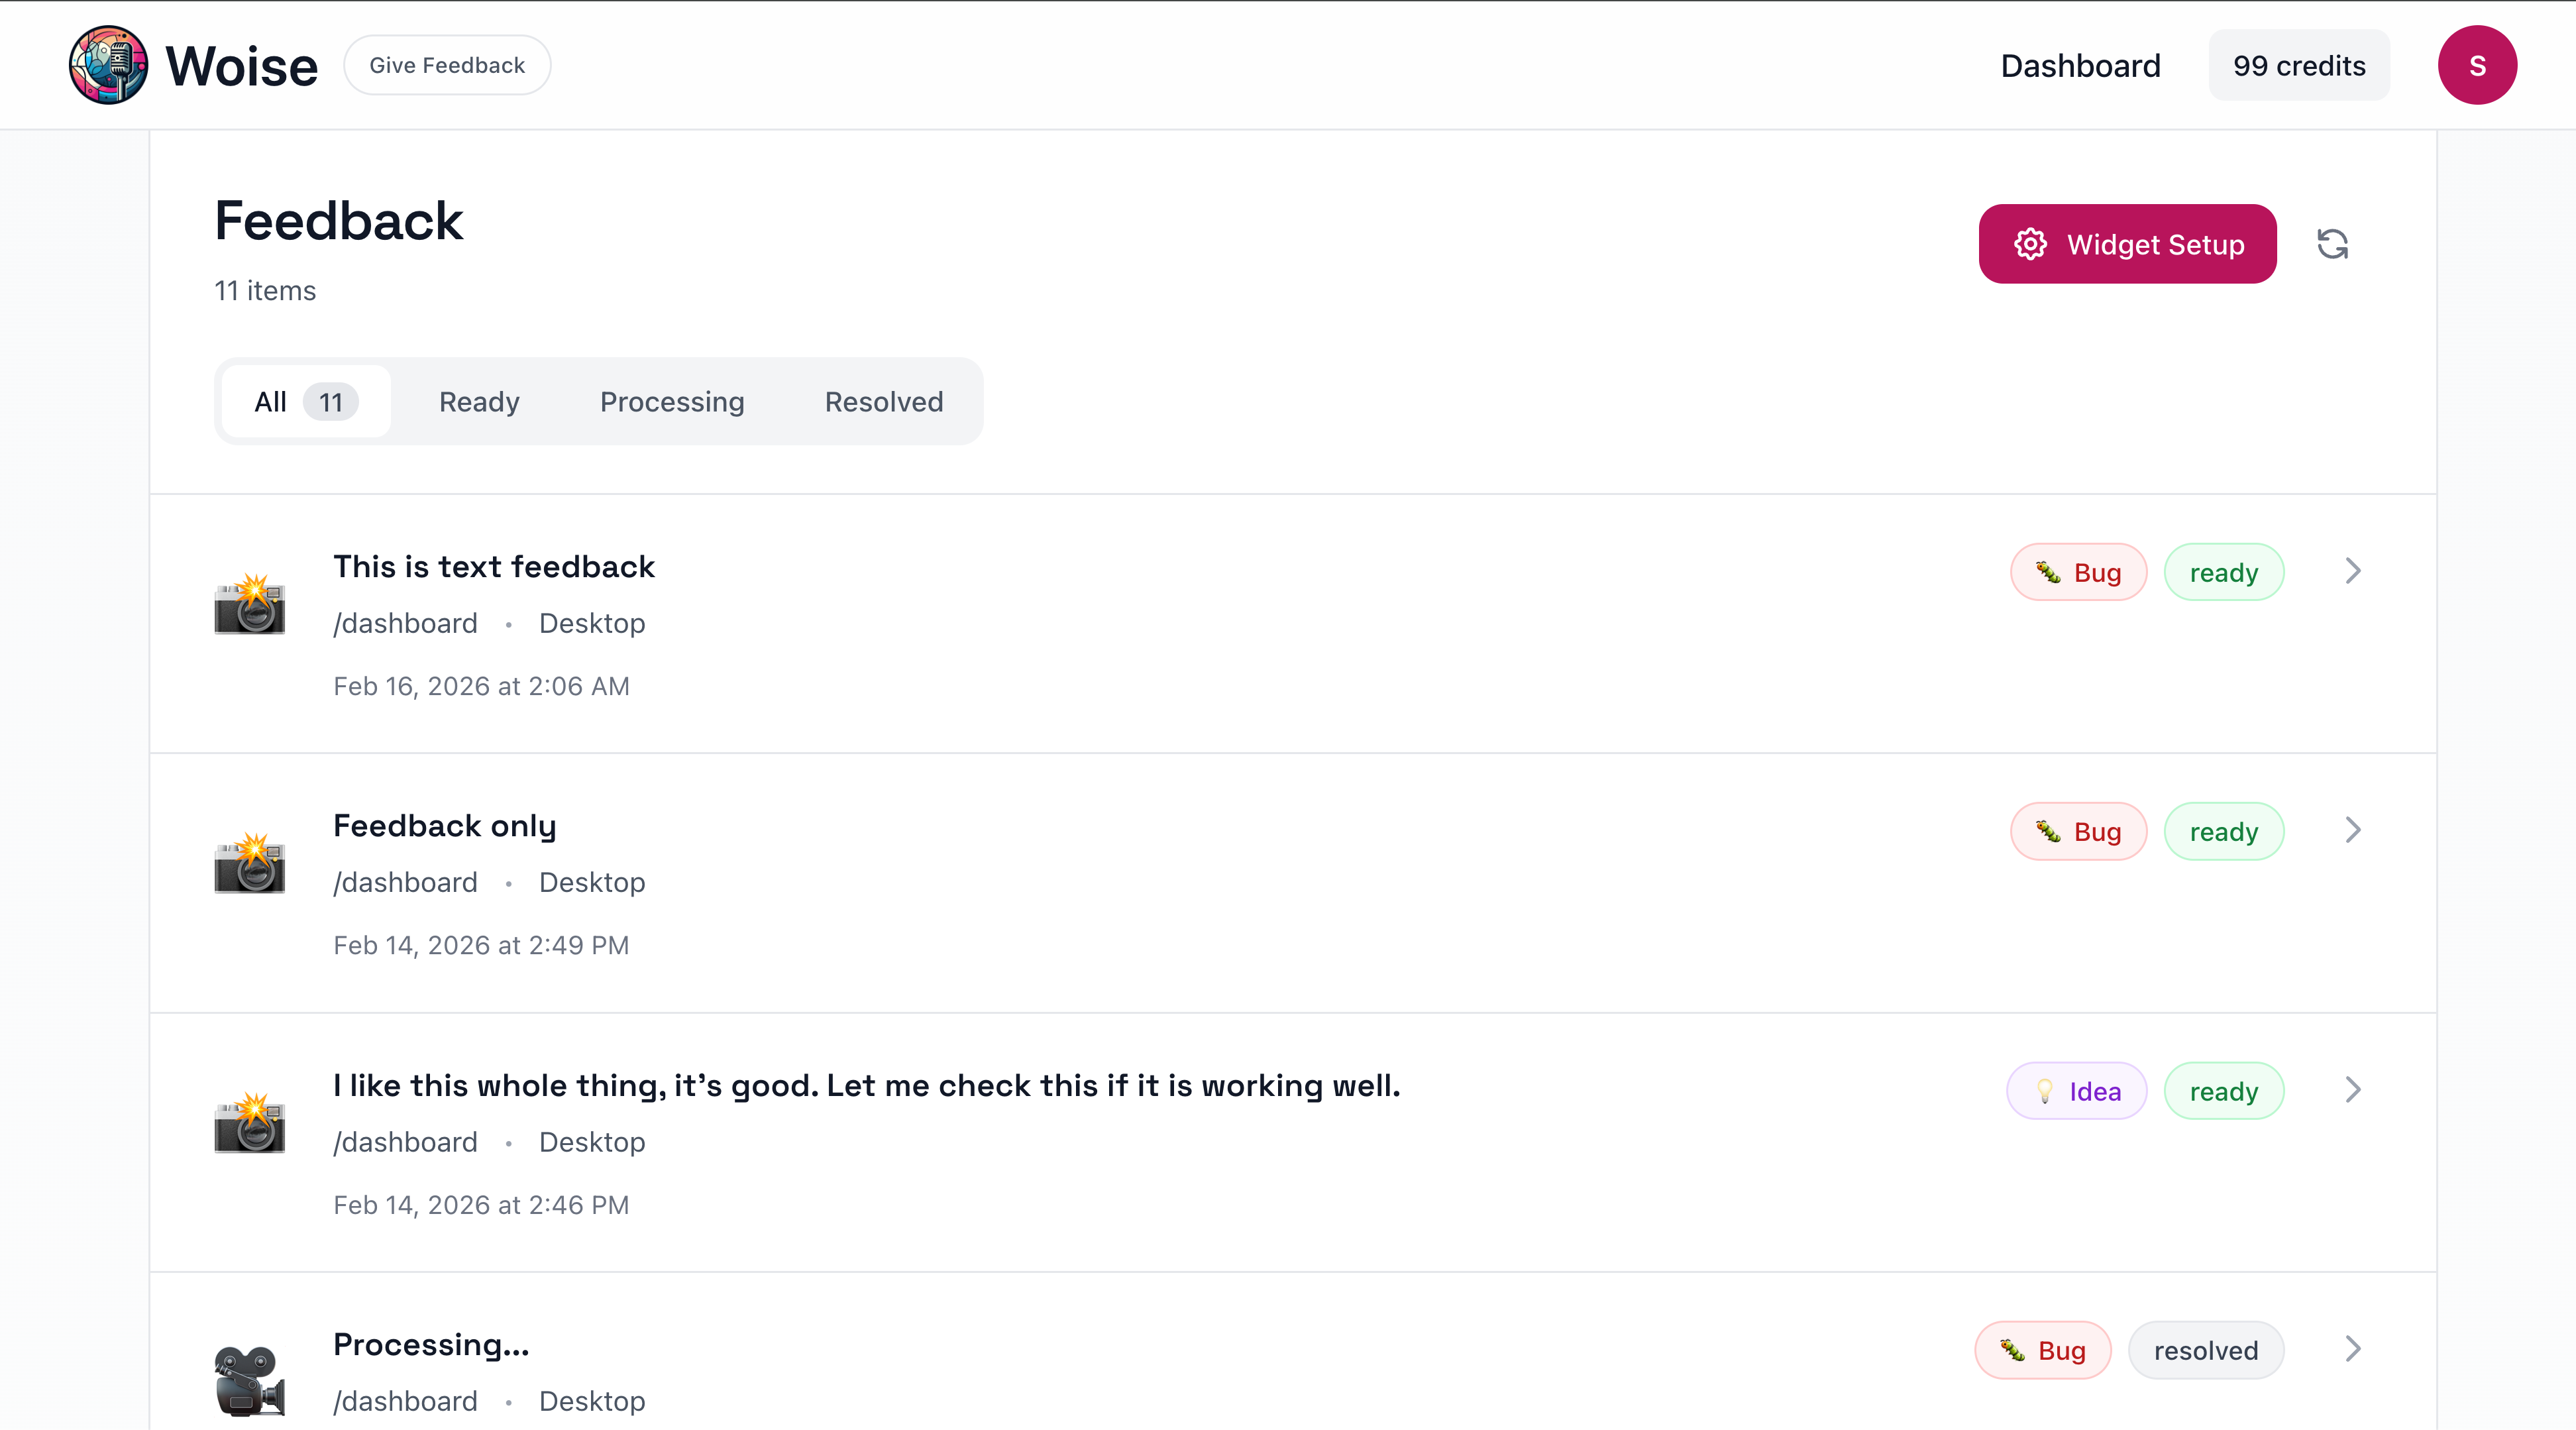Click the gear icon on Widget Setup button
The width and height of the screenshot is (2576, 1430).
[x=2030, y=243]
